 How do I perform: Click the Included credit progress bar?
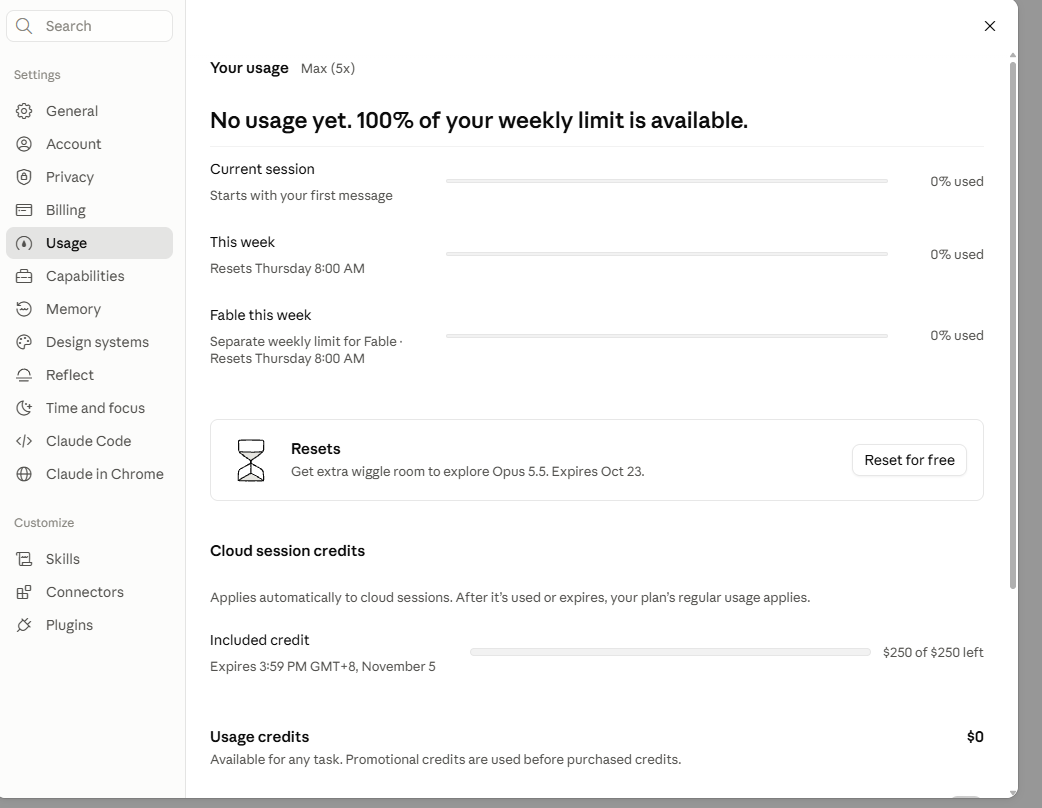670,653
